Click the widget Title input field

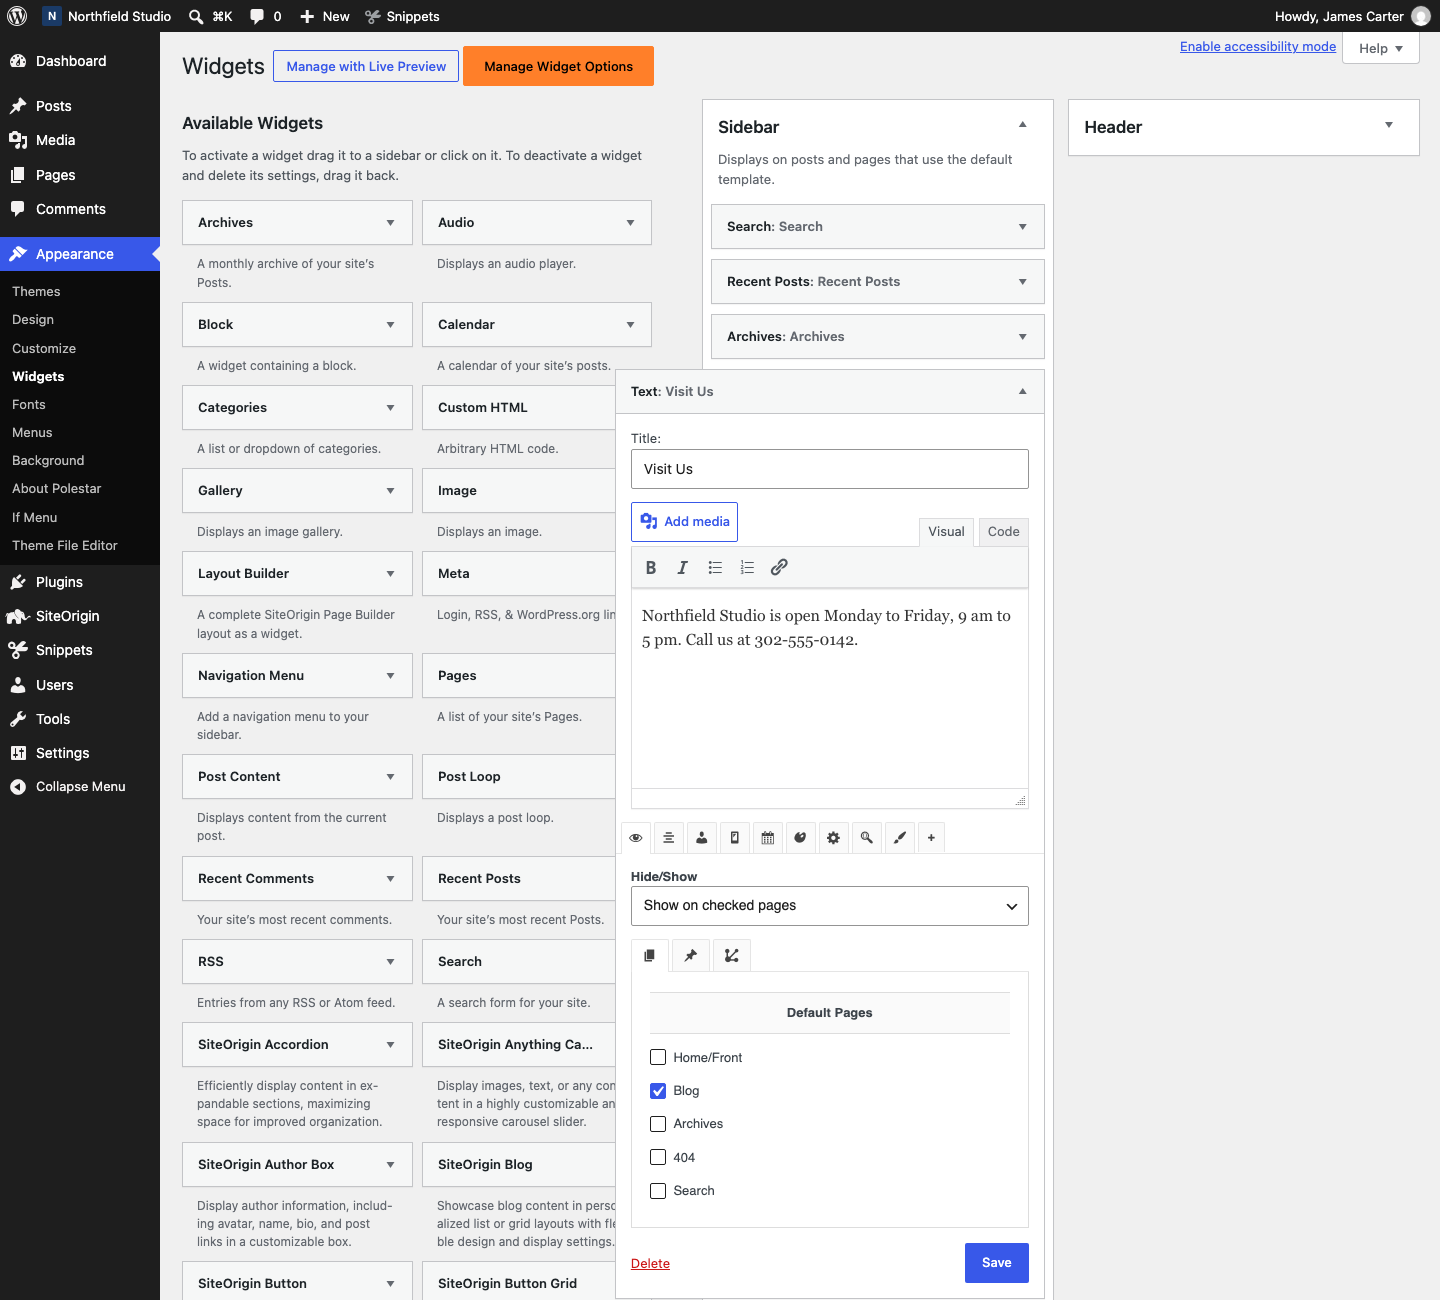[830, 469]
